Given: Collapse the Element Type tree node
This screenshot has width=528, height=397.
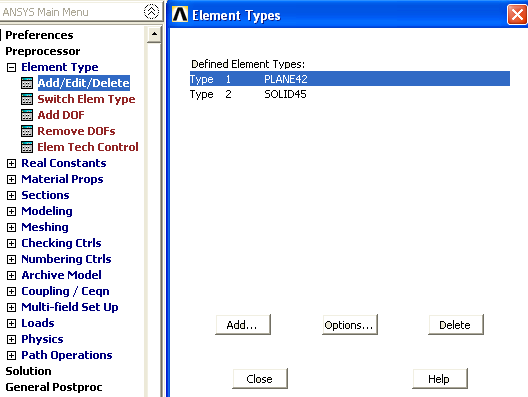Looking at the screenshot, I should tap(11, 67).
